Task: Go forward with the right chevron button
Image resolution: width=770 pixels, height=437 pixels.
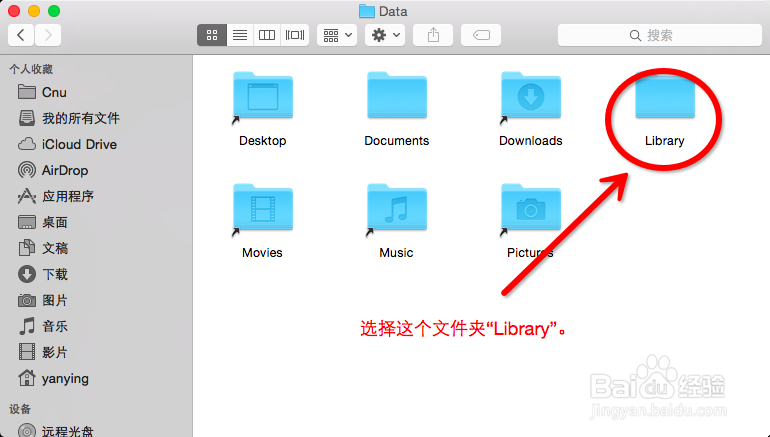Action: 48,35
